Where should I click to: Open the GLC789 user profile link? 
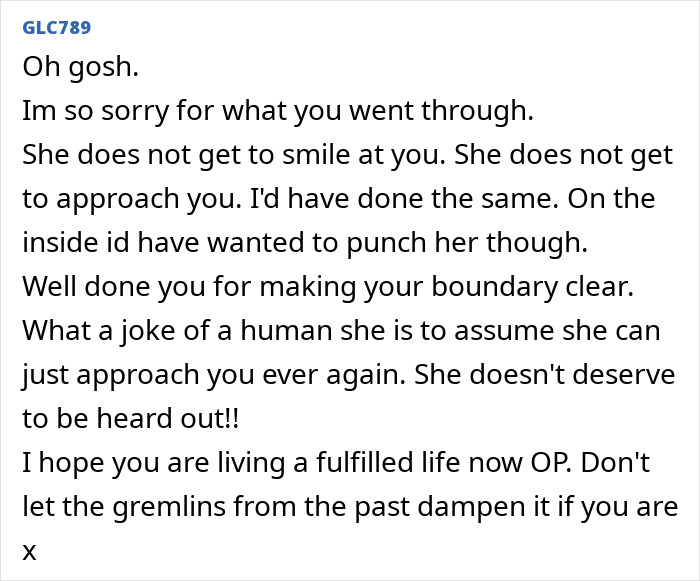tap(56, 27)
